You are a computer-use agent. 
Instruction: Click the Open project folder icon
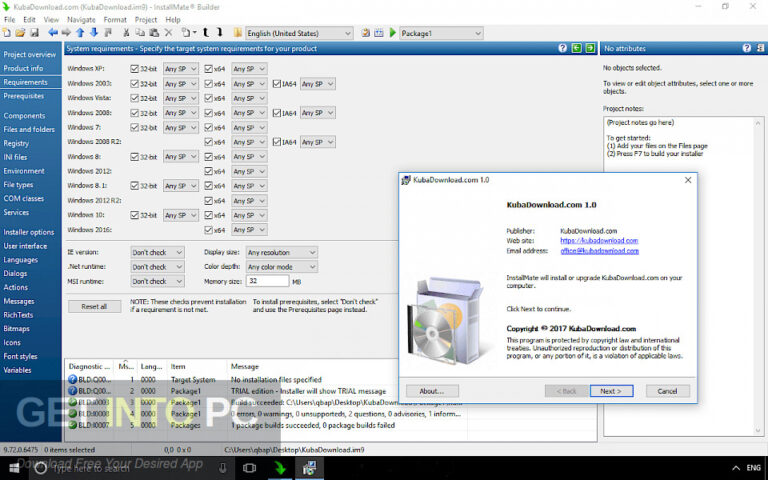coord(20,33)
